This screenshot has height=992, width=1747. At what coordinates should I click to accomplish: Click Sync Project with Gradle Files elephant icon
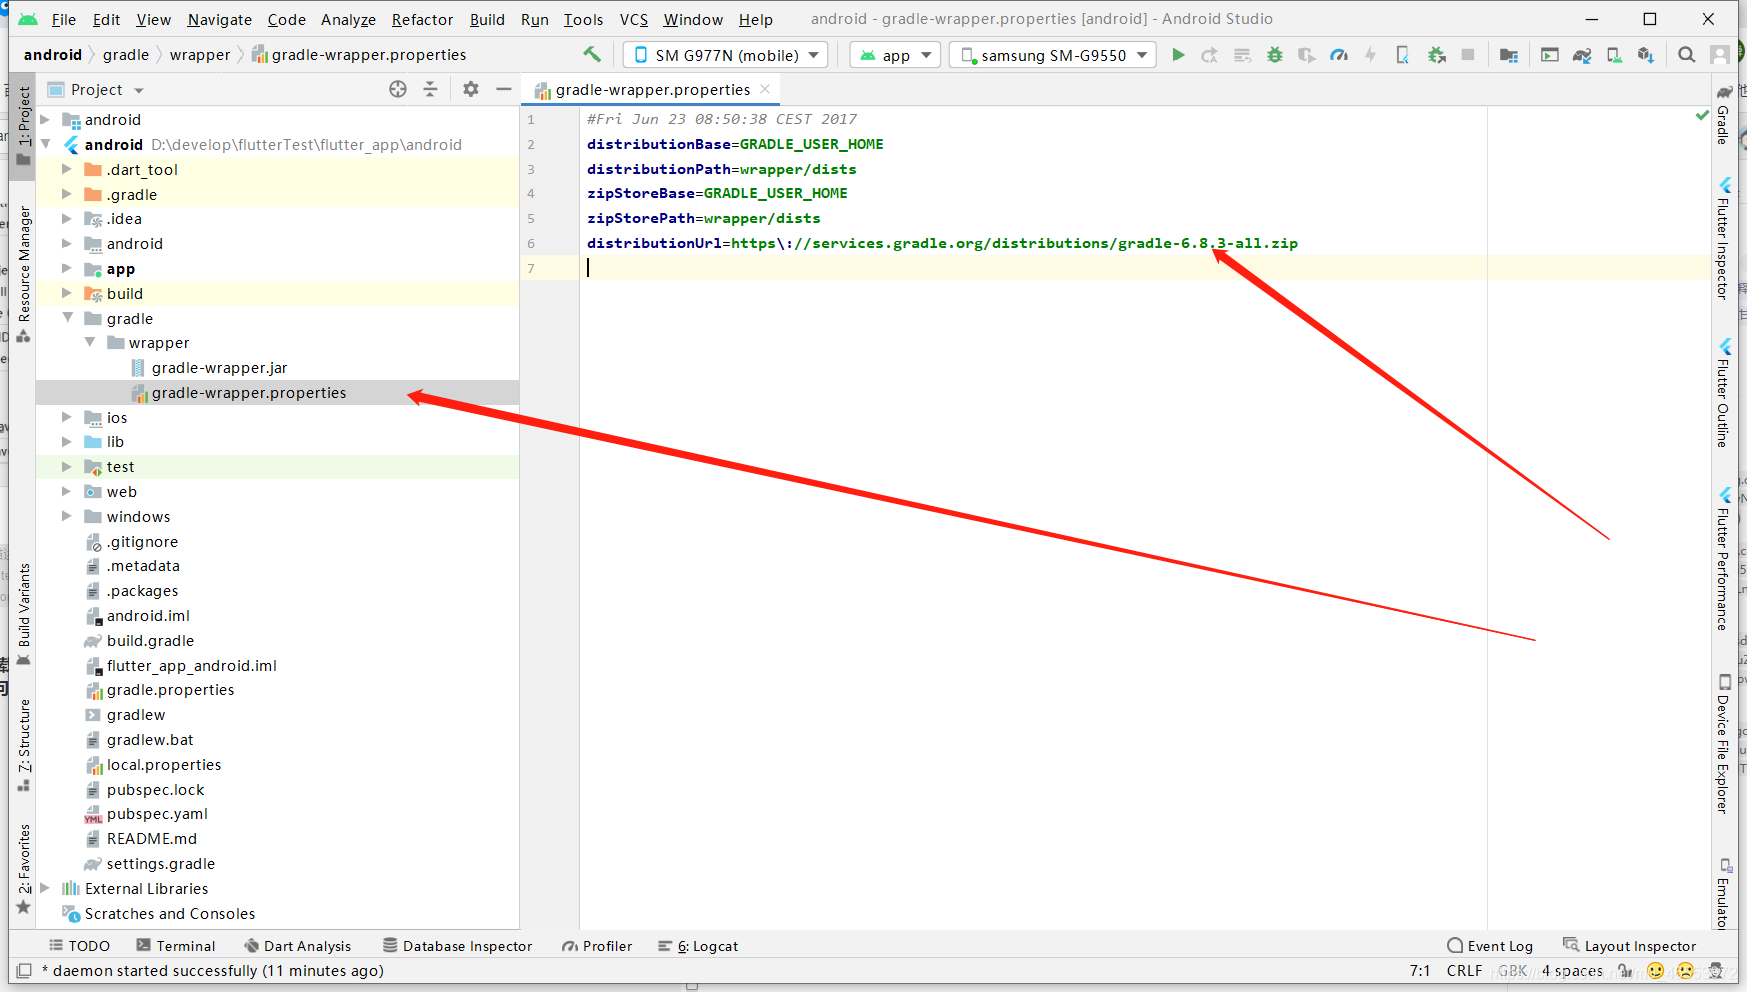point(1582,55)
